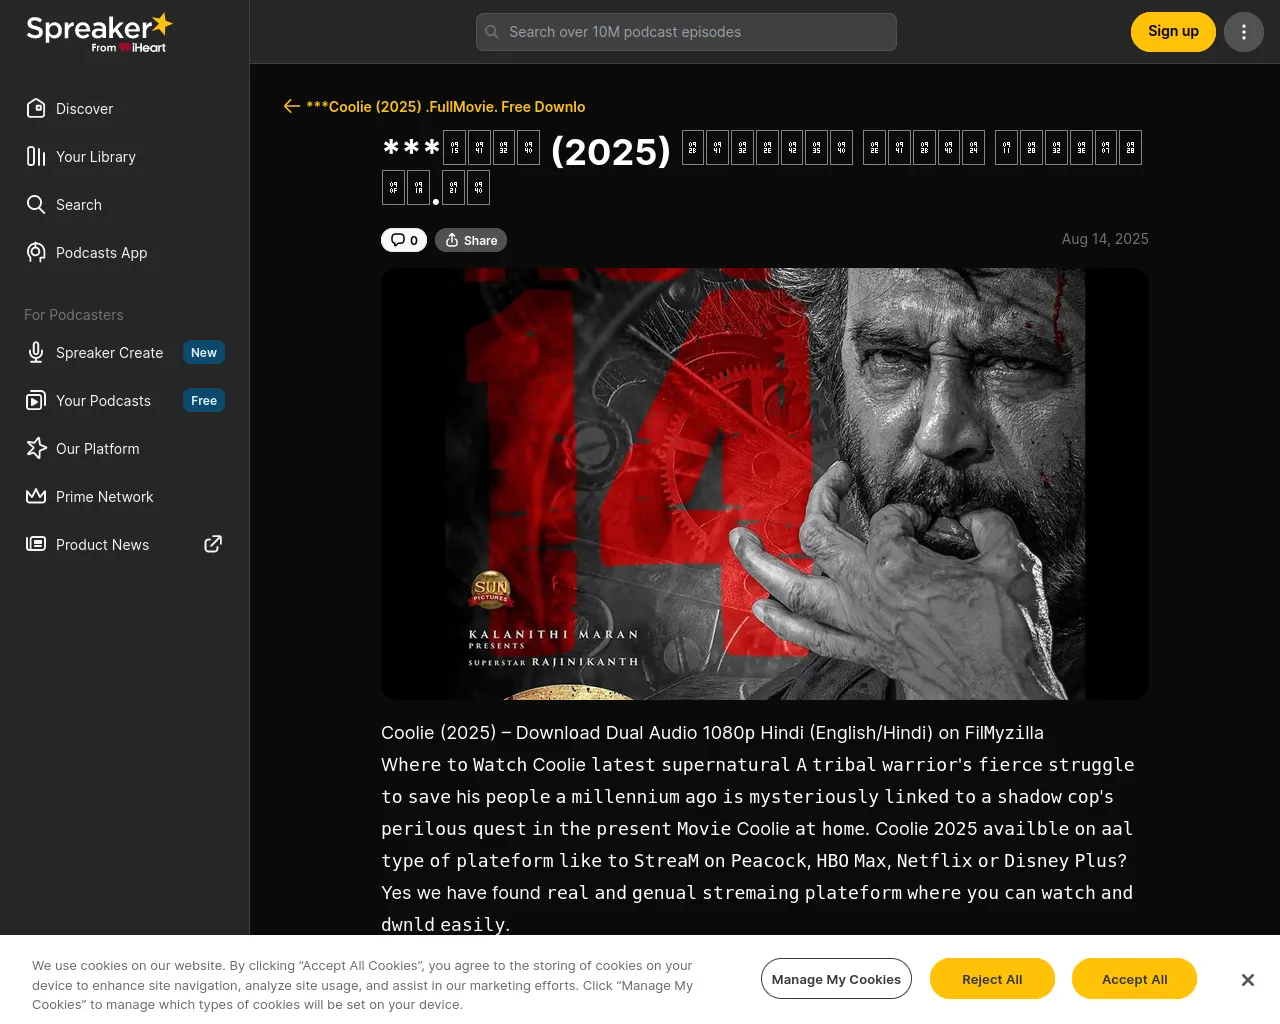Reject All cookies
The height and width of the screenshot is (1024, 1280).
(992, 979)
